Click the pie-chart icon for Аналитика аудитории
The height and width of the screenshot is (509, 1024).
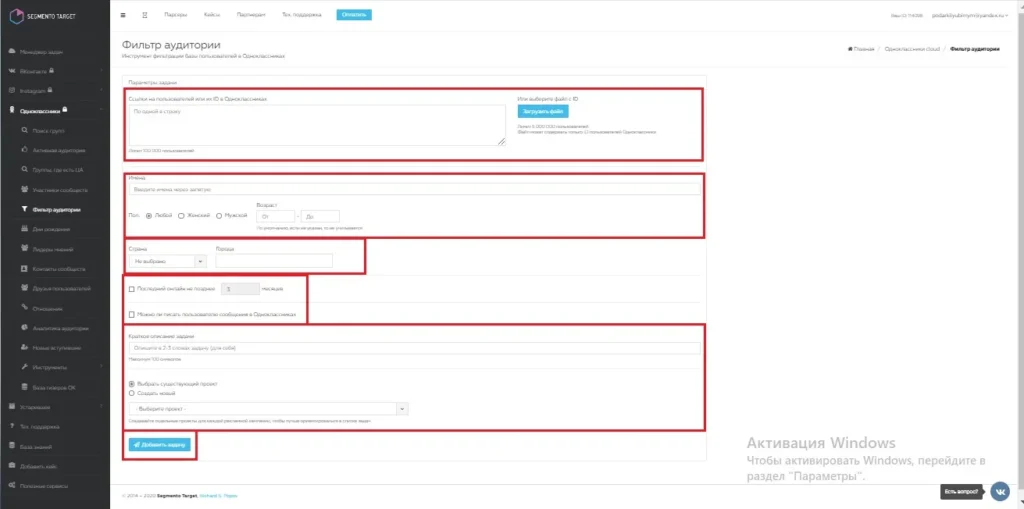click(24, 328)
